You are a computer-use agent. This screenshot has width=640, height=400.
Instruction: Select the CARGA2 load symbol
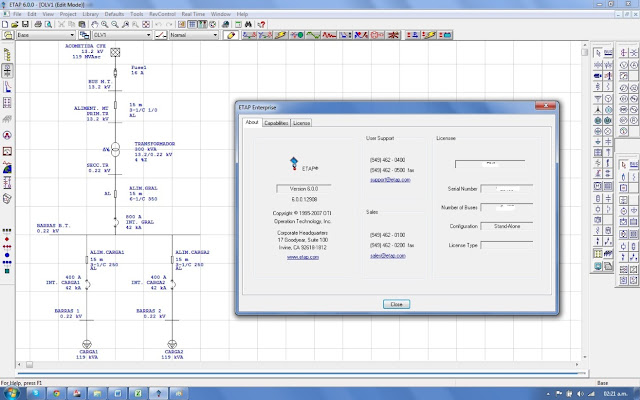click(172, 344)
